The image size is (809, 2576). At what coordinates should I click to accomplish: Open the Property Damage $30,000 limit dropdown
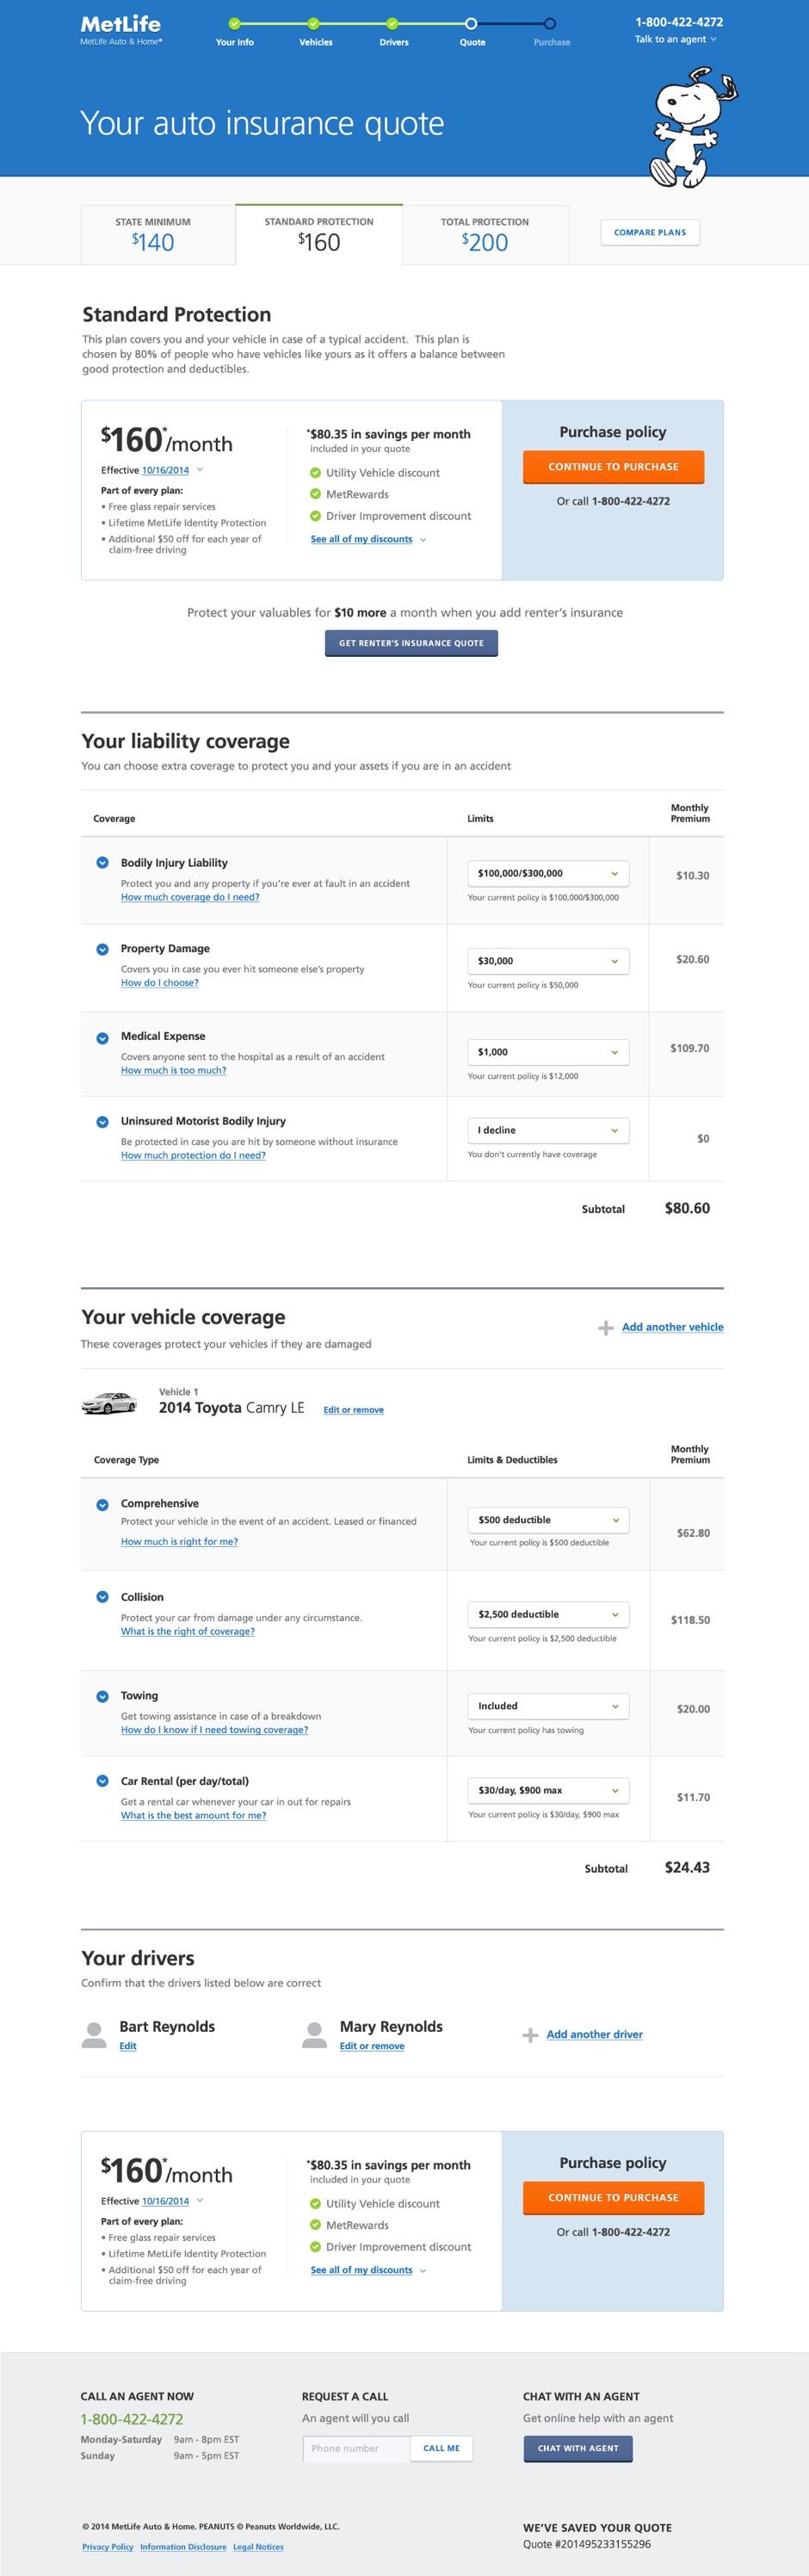coord(547,961)
